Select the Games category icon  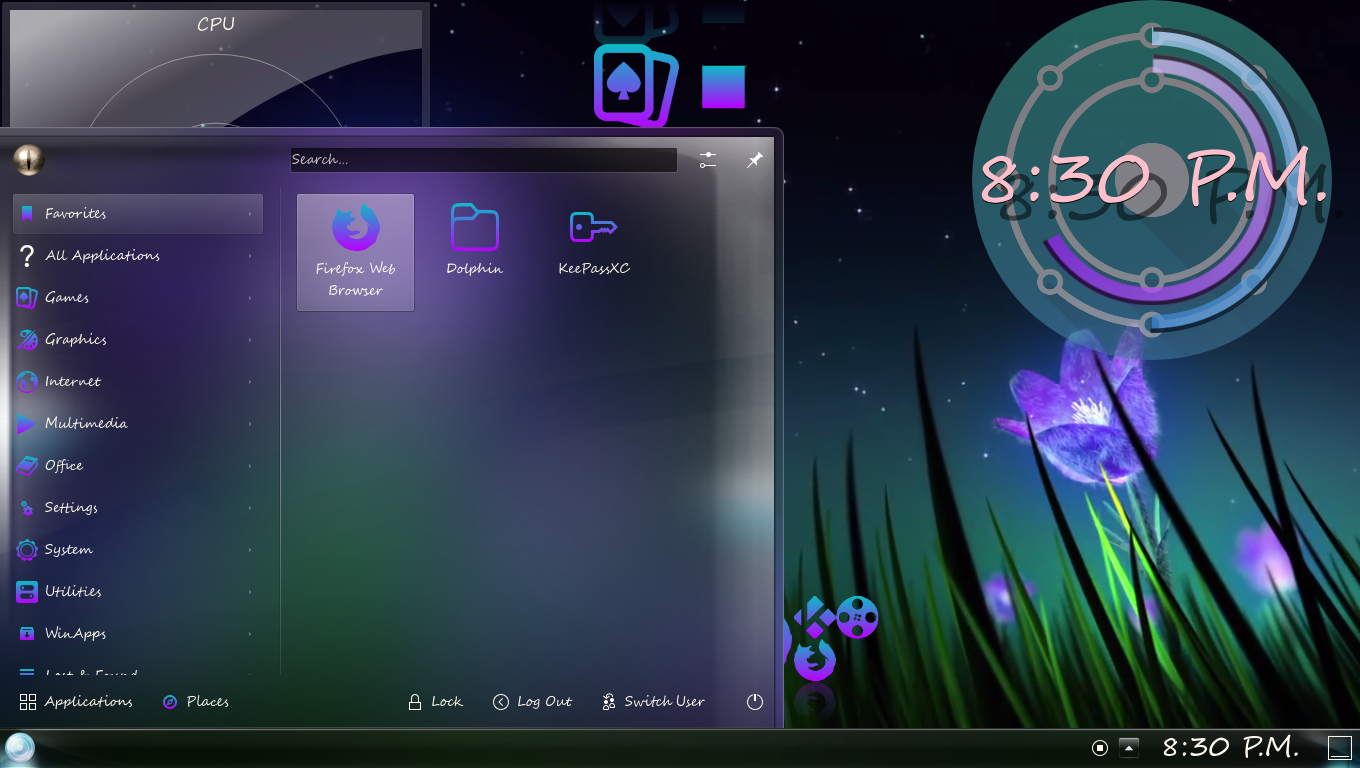[x=27, y=298]
